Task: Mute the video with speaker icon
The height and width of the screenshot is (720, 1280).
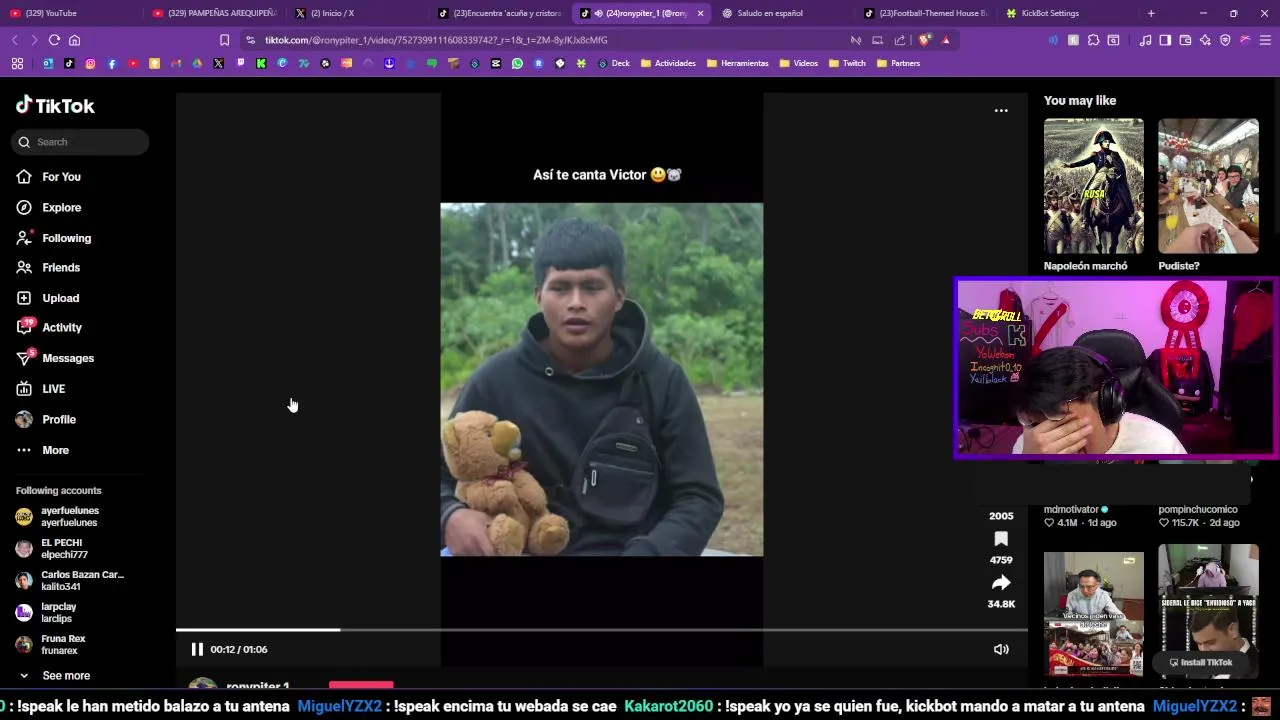Action: click(1001, 649)
